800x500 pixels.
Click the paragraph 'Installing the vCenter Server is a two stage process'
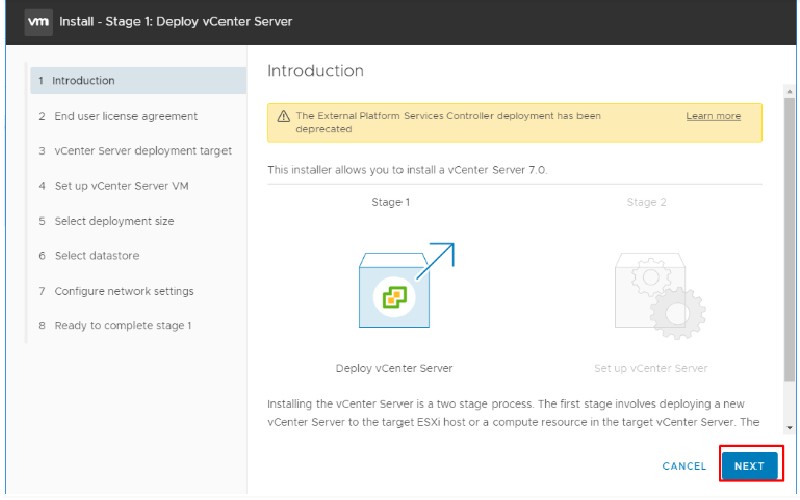[x=513, y=413]
